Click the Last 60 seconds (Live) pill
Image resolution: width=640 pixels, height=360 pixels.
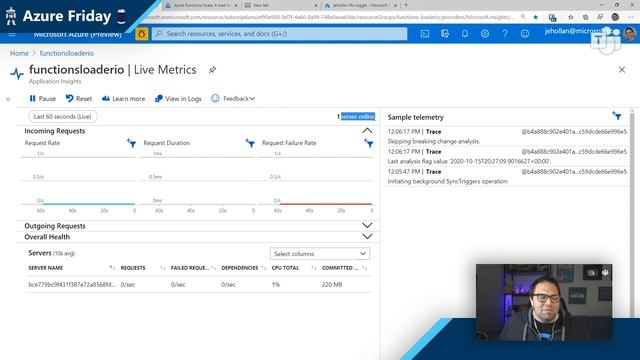pyautogui.click(x=63, y=116)
